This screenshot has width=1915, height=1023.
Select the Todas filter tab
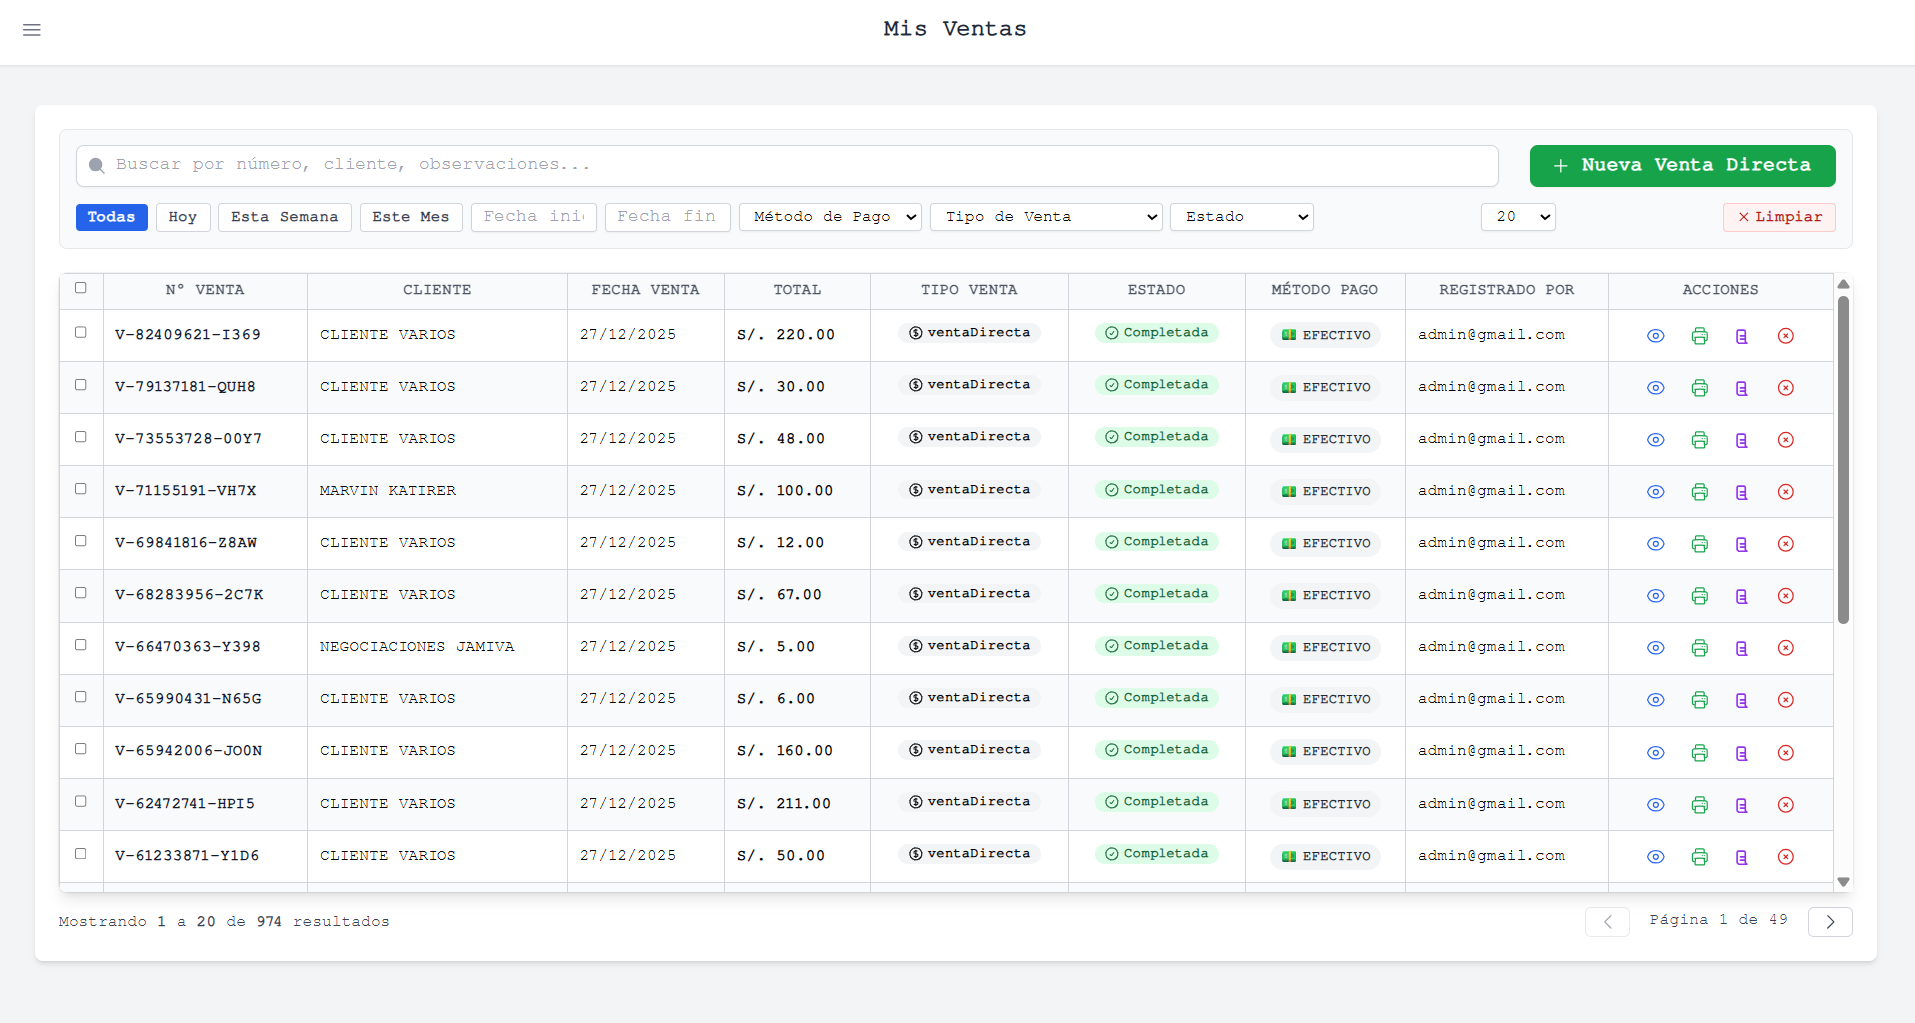[111, 217]
